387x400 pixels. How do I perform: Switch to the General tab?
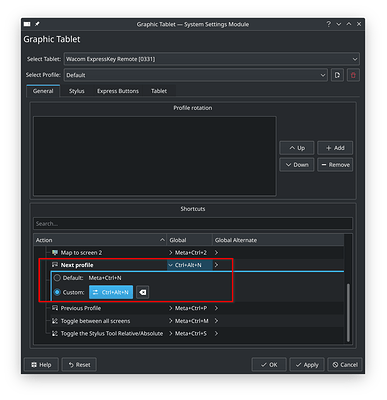(x=43, y=91)
